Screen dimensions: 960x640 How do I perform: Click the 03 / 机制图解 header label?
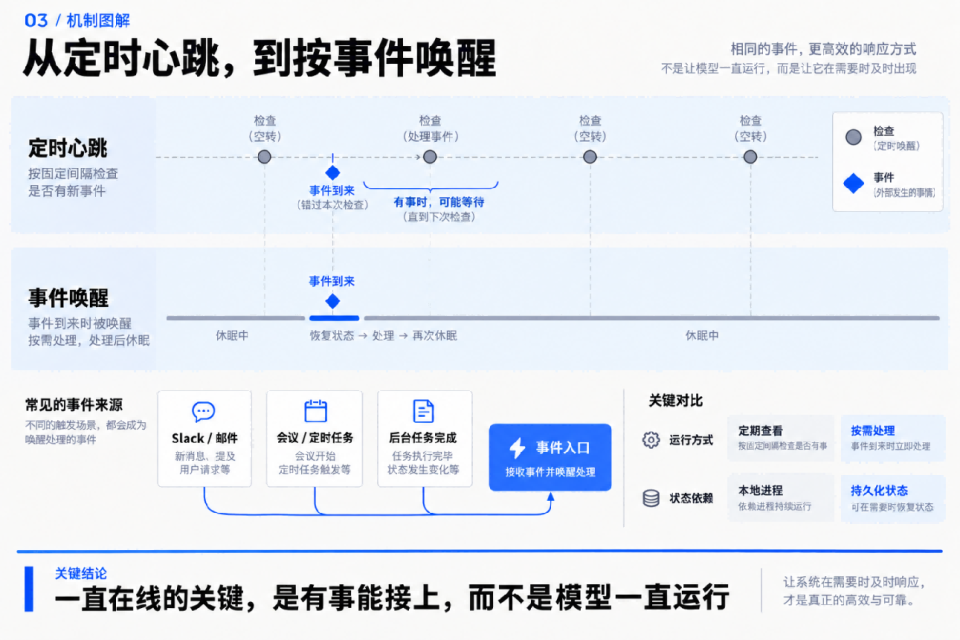(77, 20)
